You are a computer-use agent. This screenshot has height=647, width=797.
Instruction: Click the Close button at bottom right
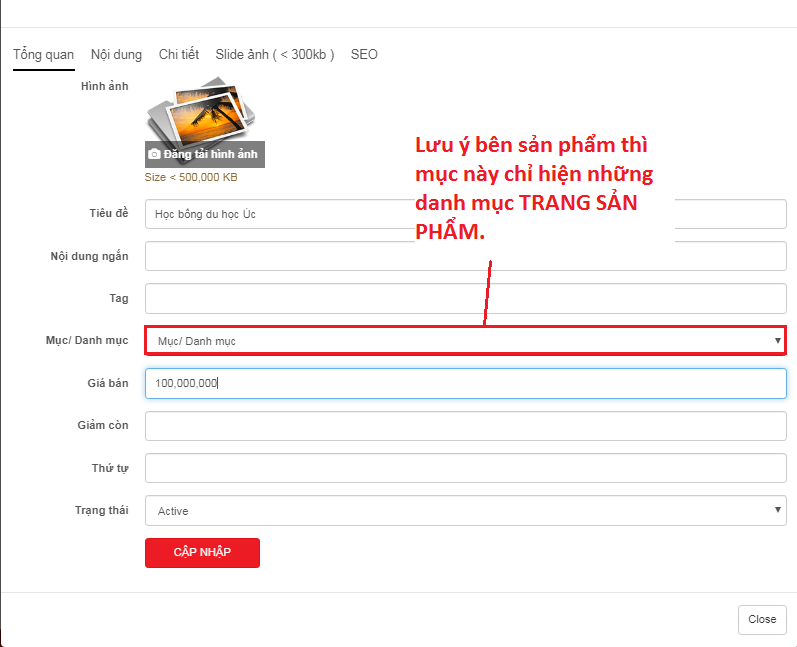click(761, 619)
